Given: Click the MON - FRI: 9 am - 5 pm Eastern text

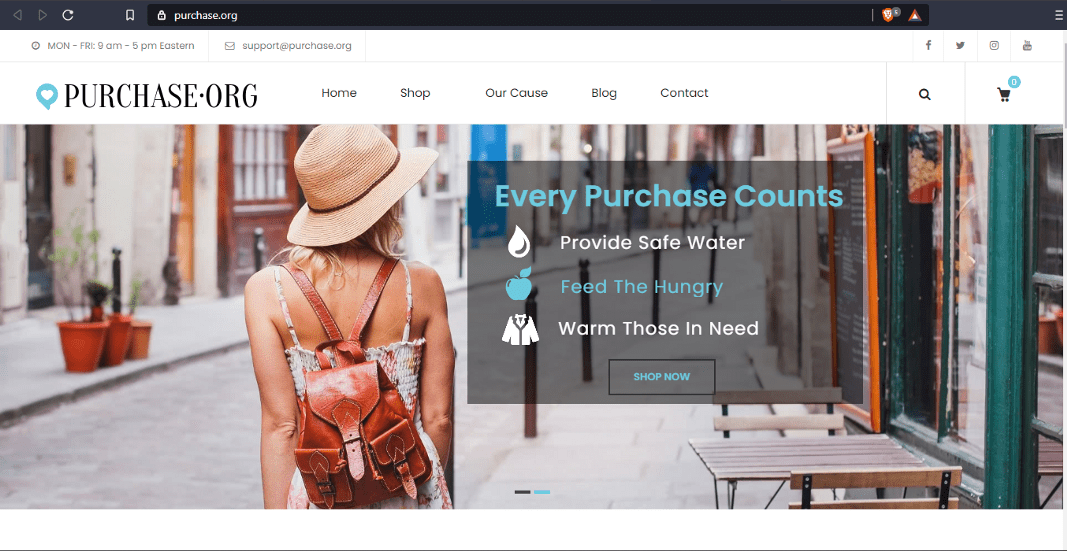Looking at the screenshot, I should [x=120, y=46].
